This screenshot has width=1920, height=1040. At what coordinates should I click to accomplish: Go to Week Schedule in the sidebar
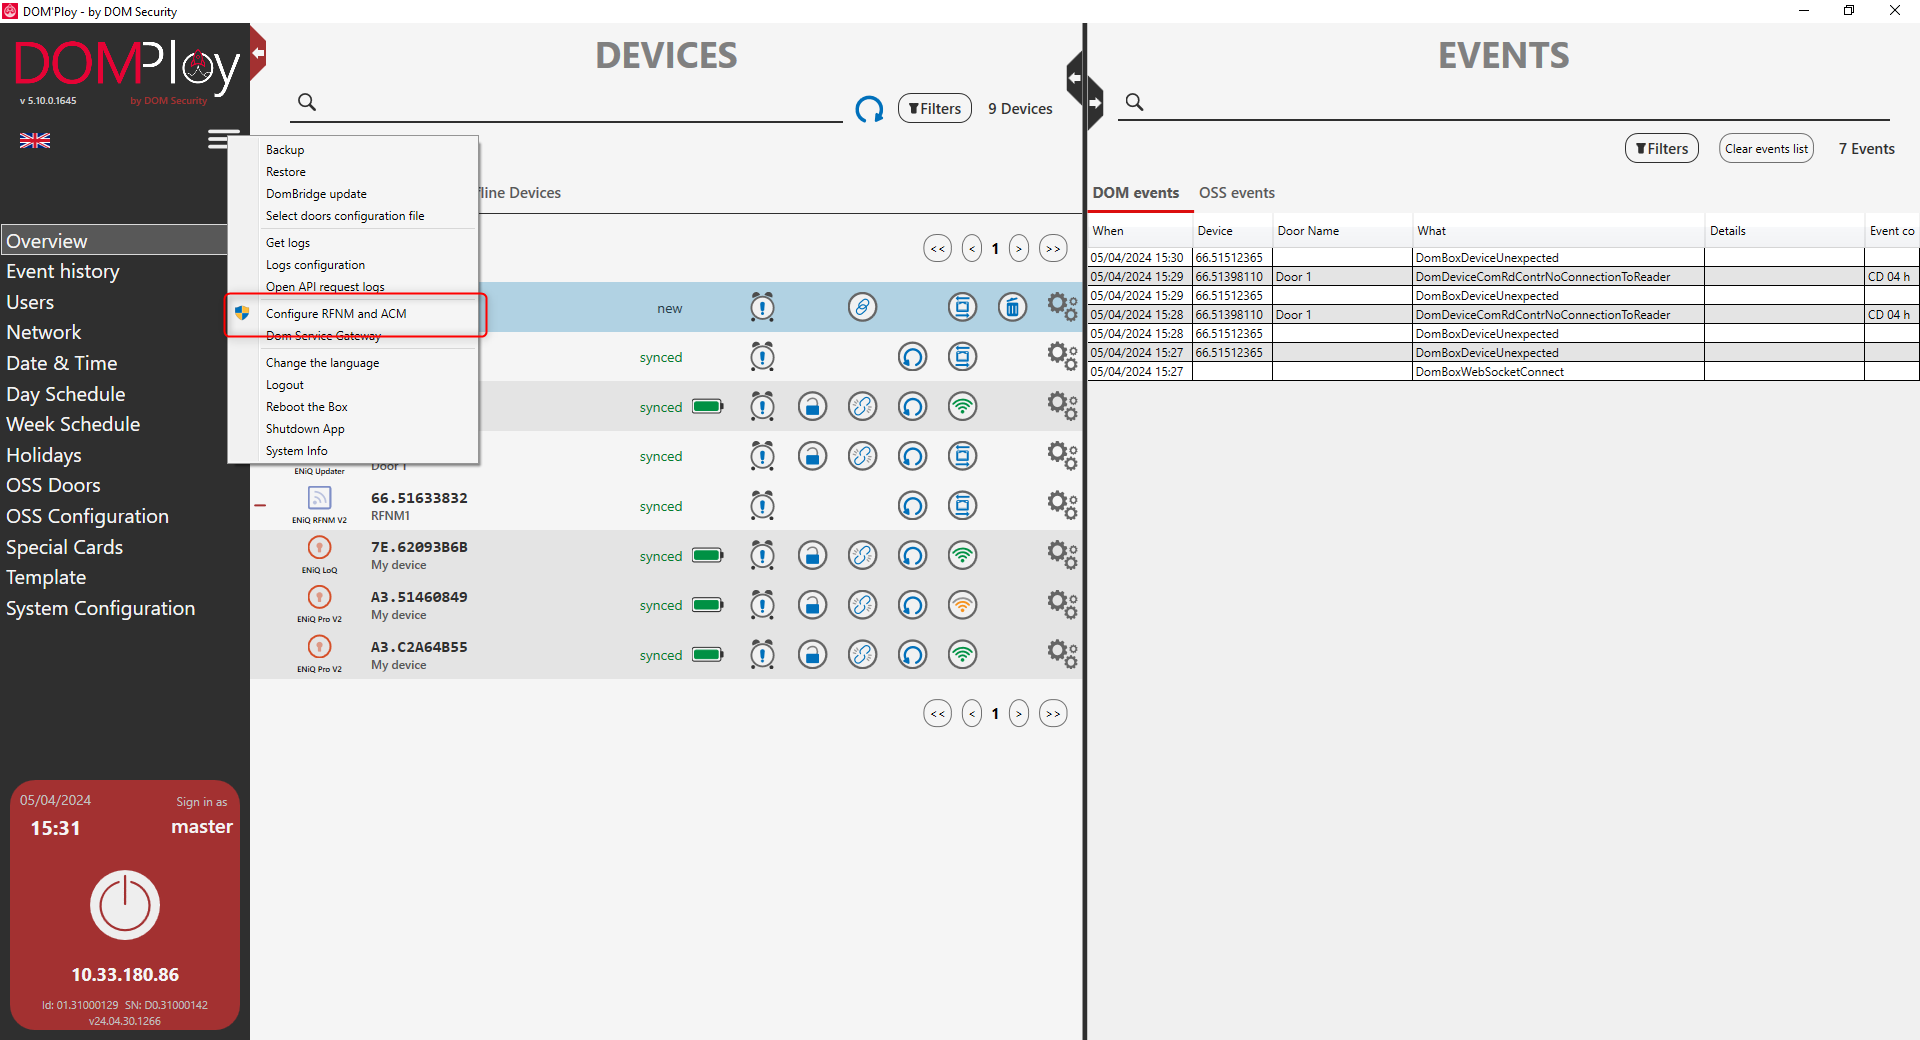[73, 425]
